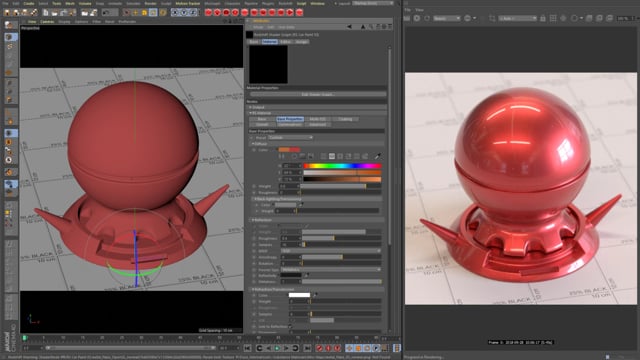Screen dimensions: 640x360
Task: Toggle animation dot beside diffuse Weight
Action: (x=254, y=186)
